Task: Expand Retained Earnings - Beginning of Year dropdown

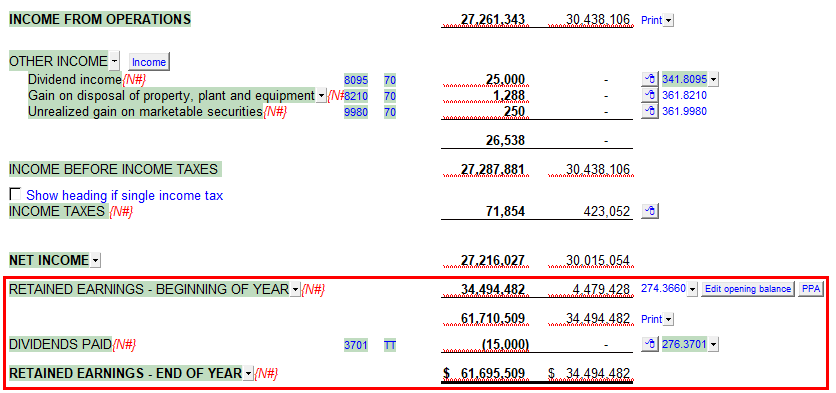Action: 295,290
